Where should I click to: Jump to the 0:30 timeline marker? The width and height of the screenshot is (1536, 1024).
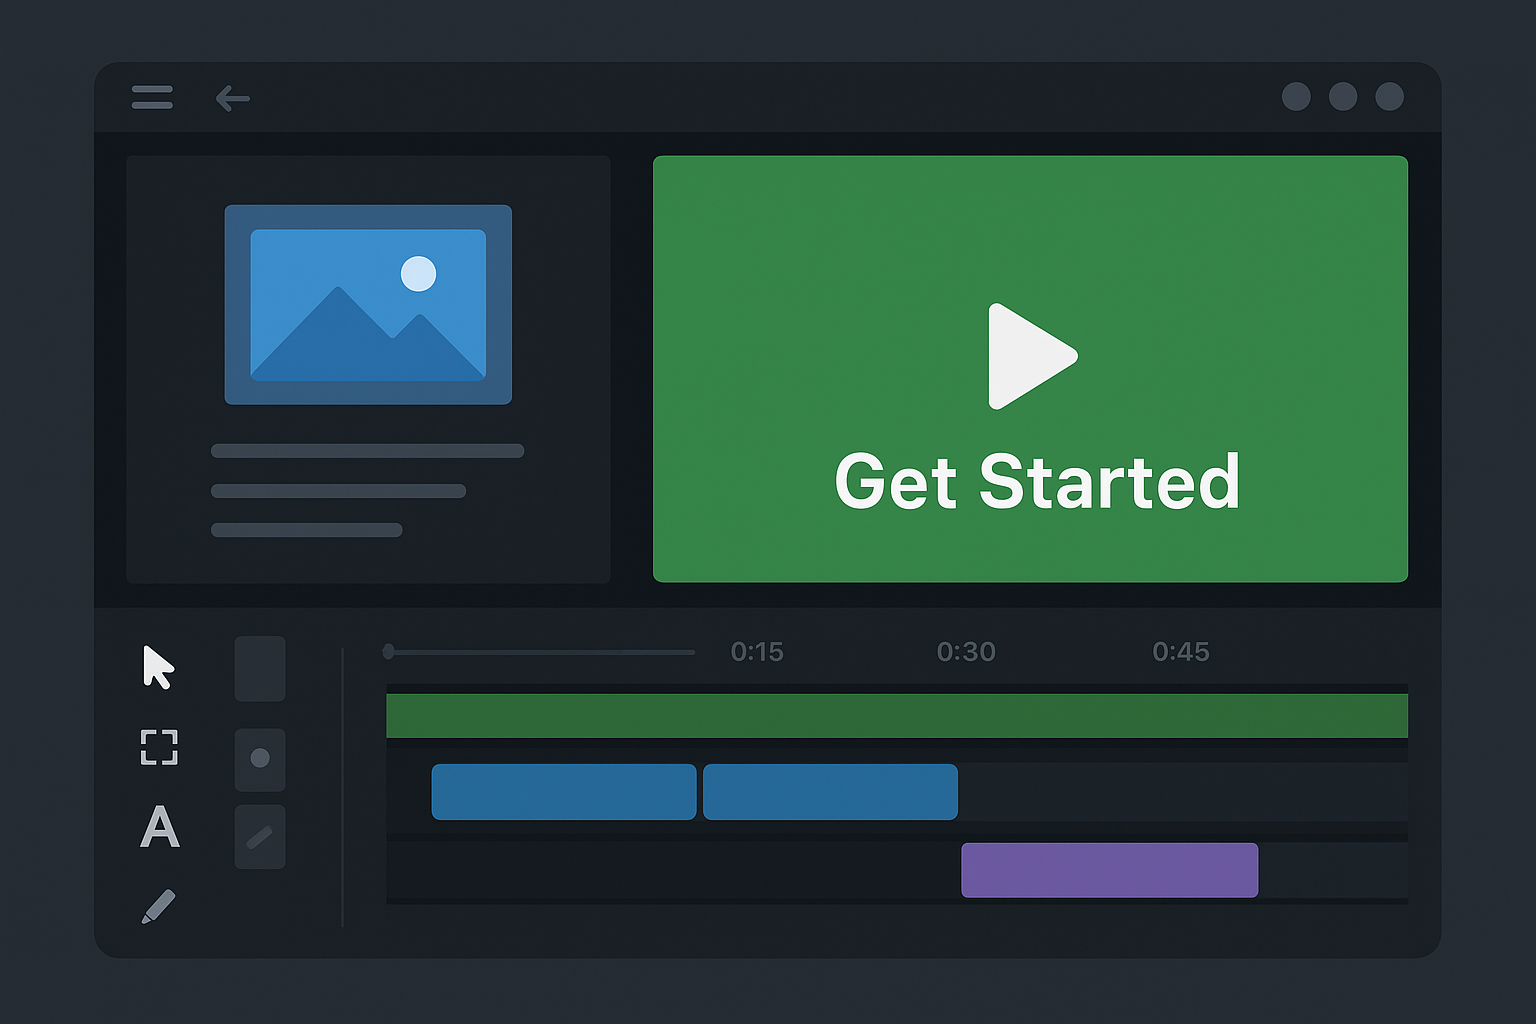coord(966,652)
